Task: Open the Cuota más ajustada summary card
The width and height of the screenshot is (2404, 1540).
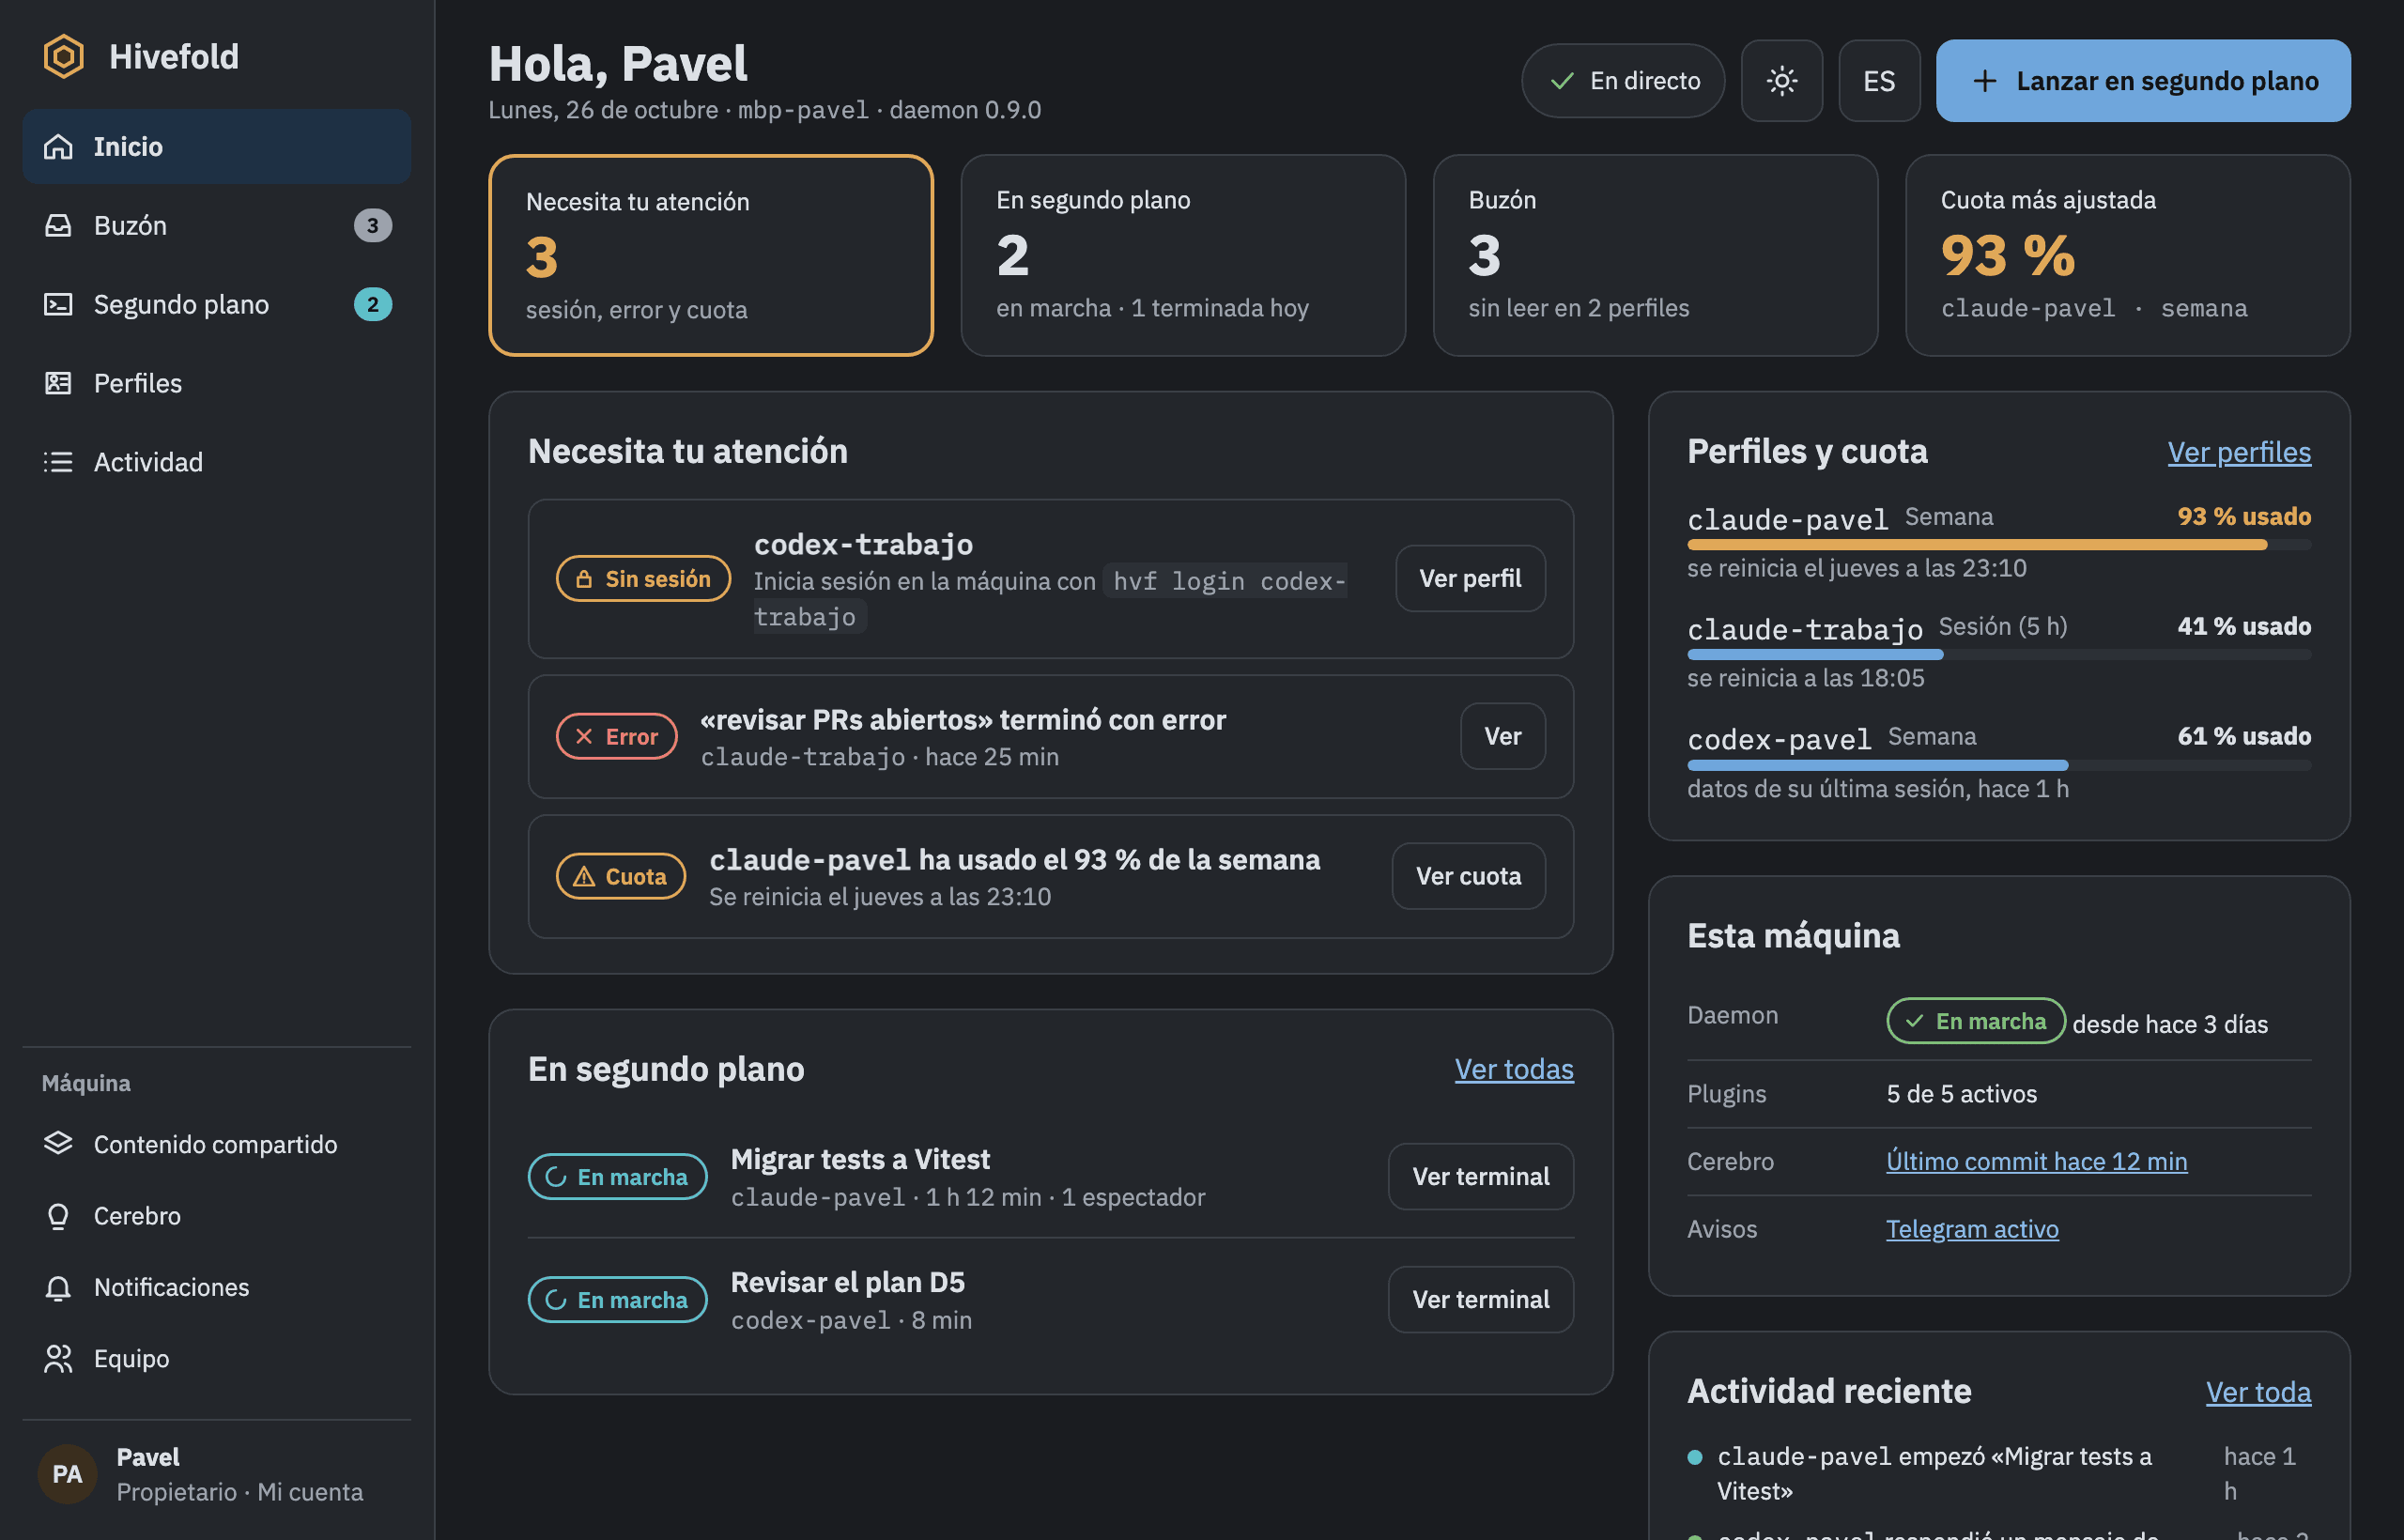Action: point(2127,255)
